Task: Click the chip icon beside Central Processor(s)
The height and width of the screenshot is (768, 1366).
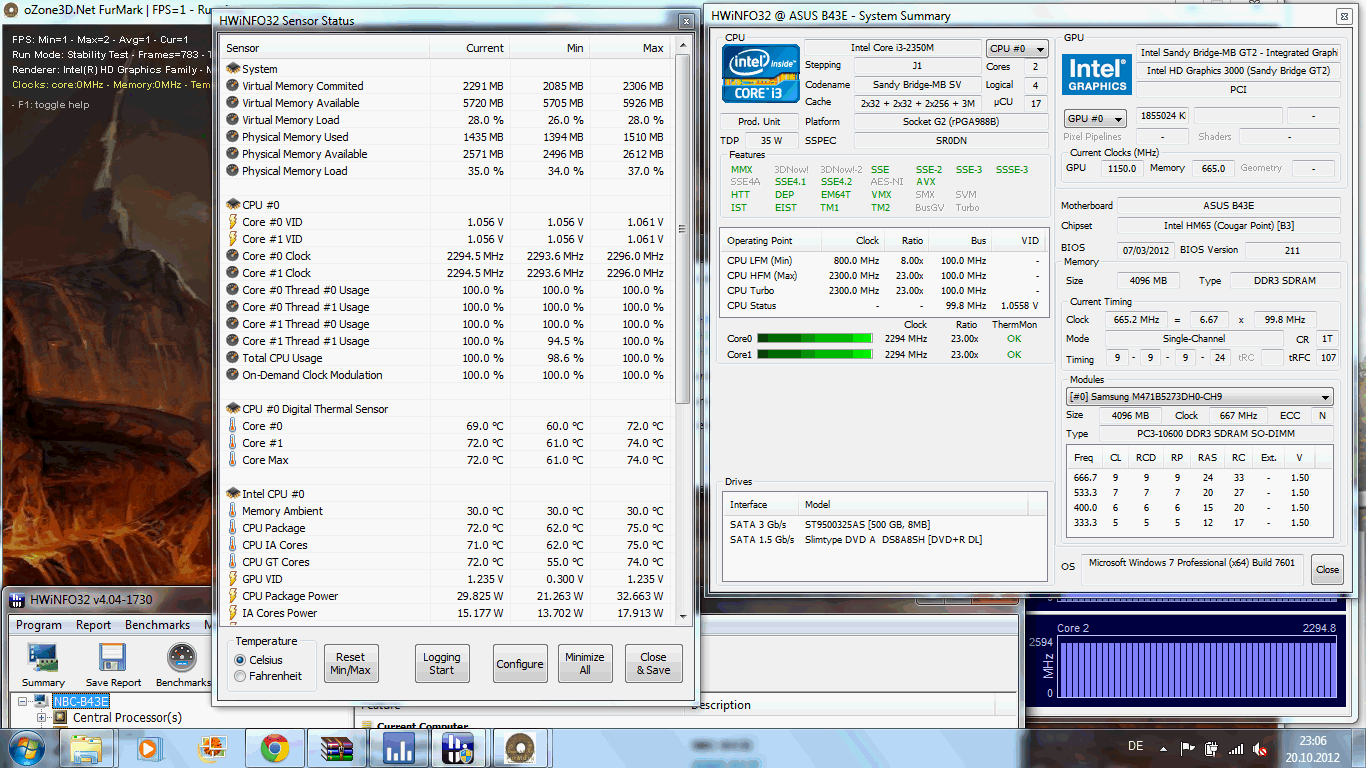Action: tap(60, 717)
